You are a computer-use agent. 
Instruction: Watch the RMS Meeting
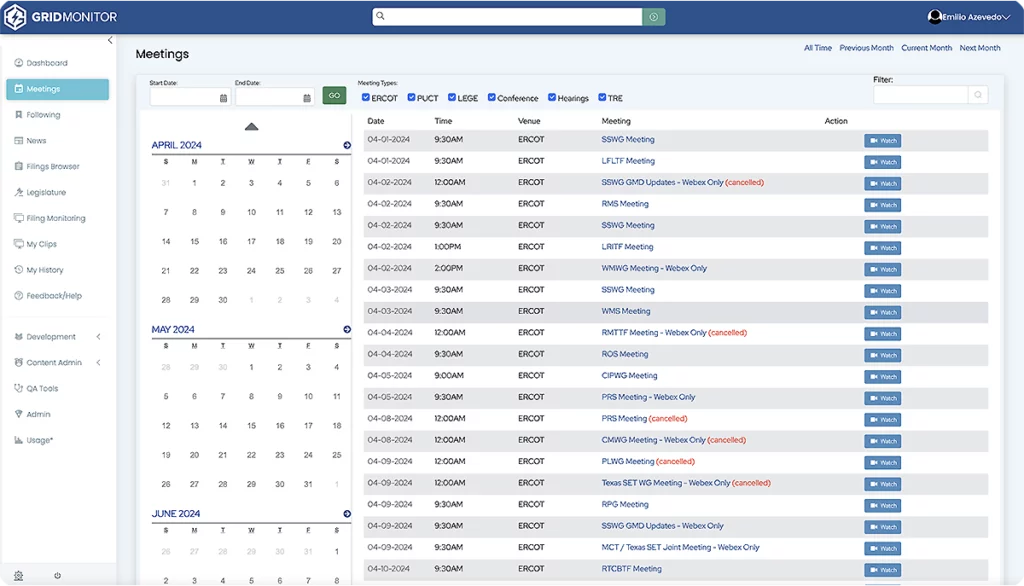coord(882,205)
